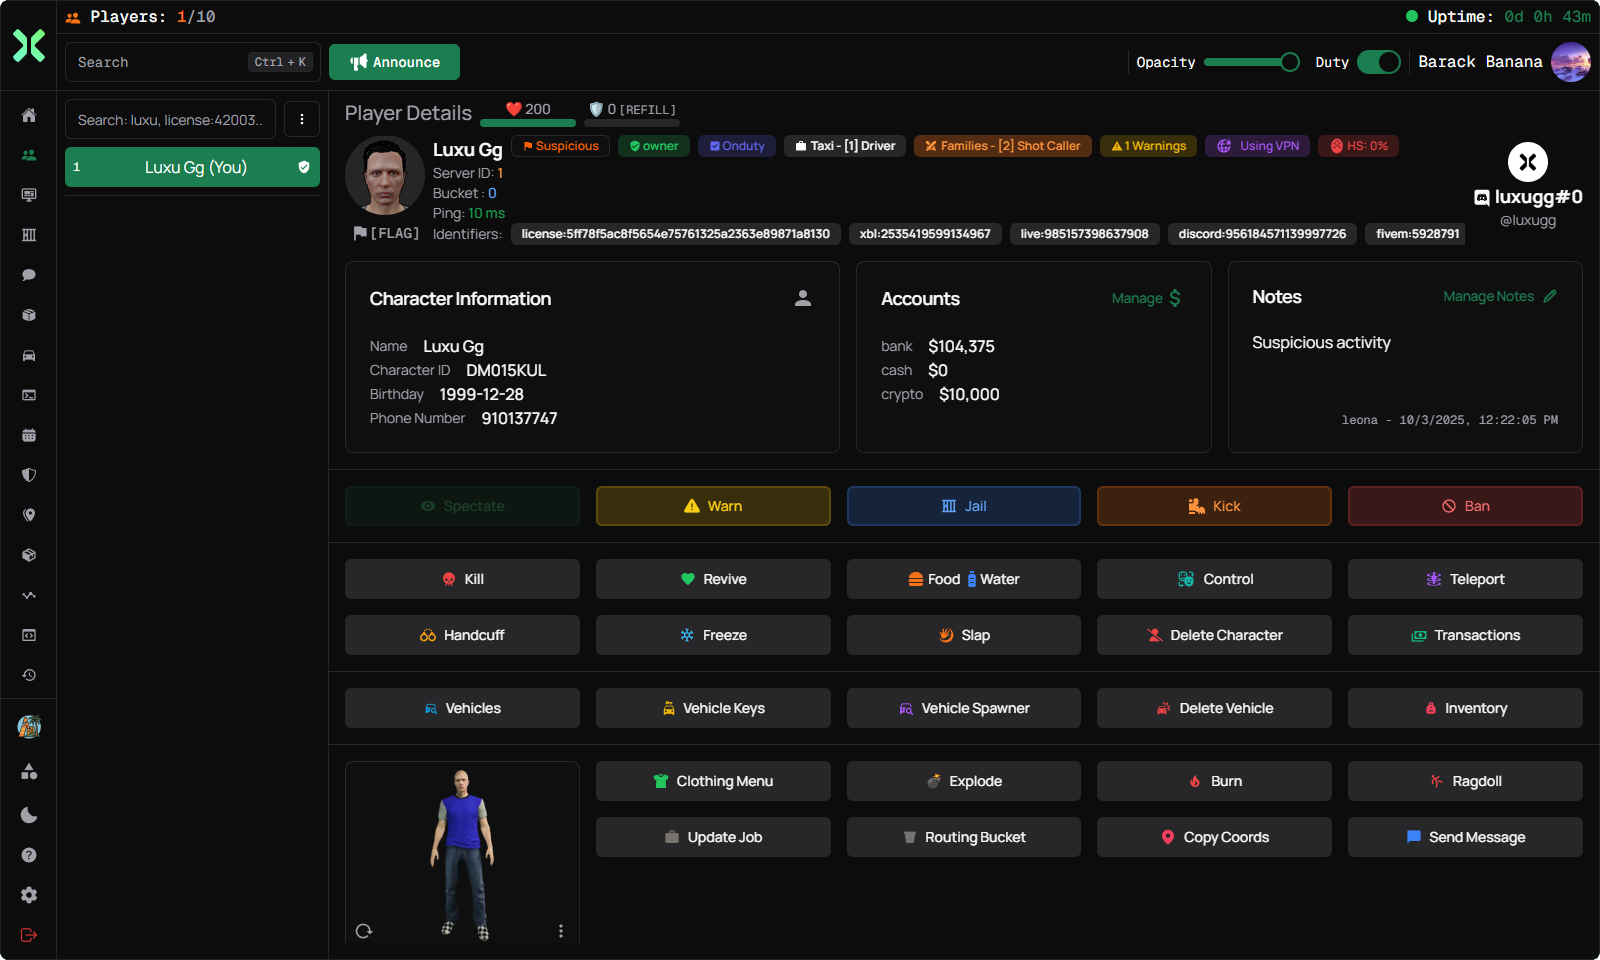This screenshot has width=1600, height=960.
Task: Copy the discord identifier chip
Action: [1262, 234]
